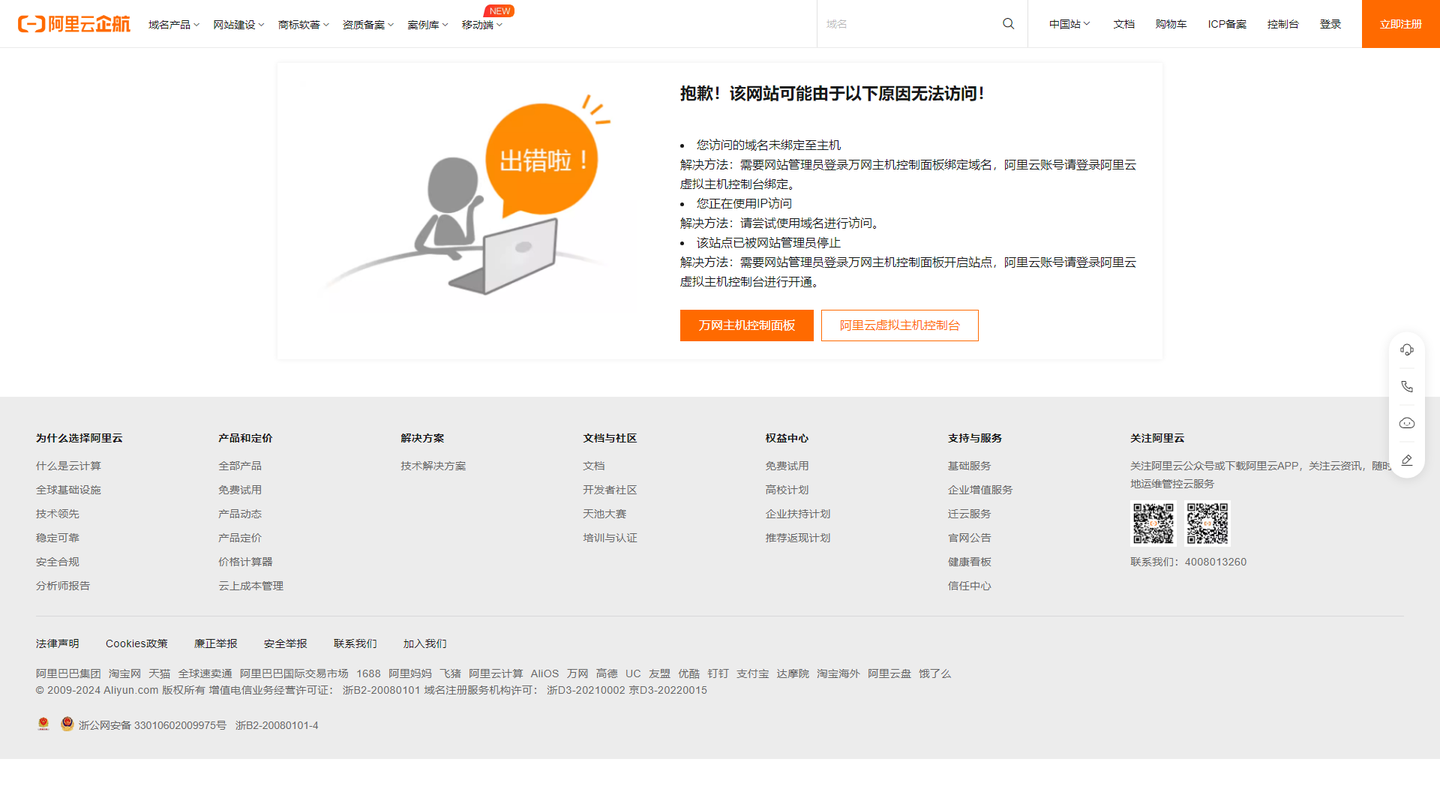Open the 云上成本管理 footer link
Screen dimensions: 1440x810
coord(251,586)
